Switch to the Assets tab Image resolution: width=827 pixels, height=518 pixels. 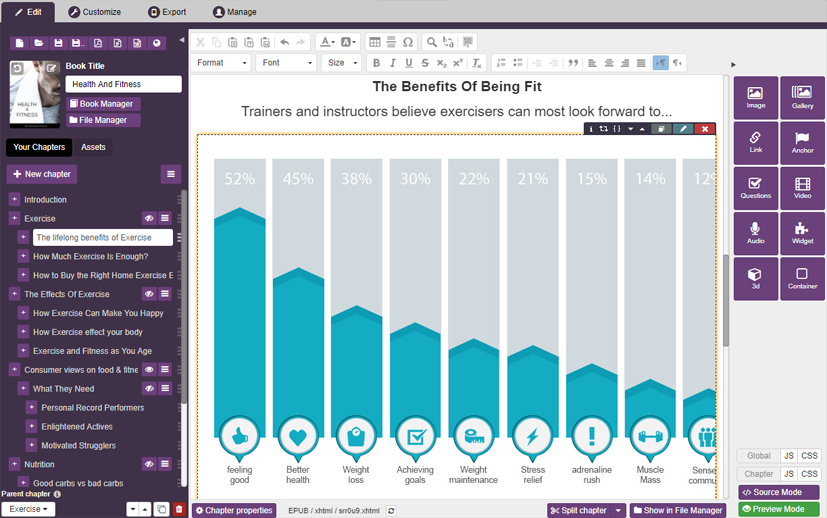(93, 147)
